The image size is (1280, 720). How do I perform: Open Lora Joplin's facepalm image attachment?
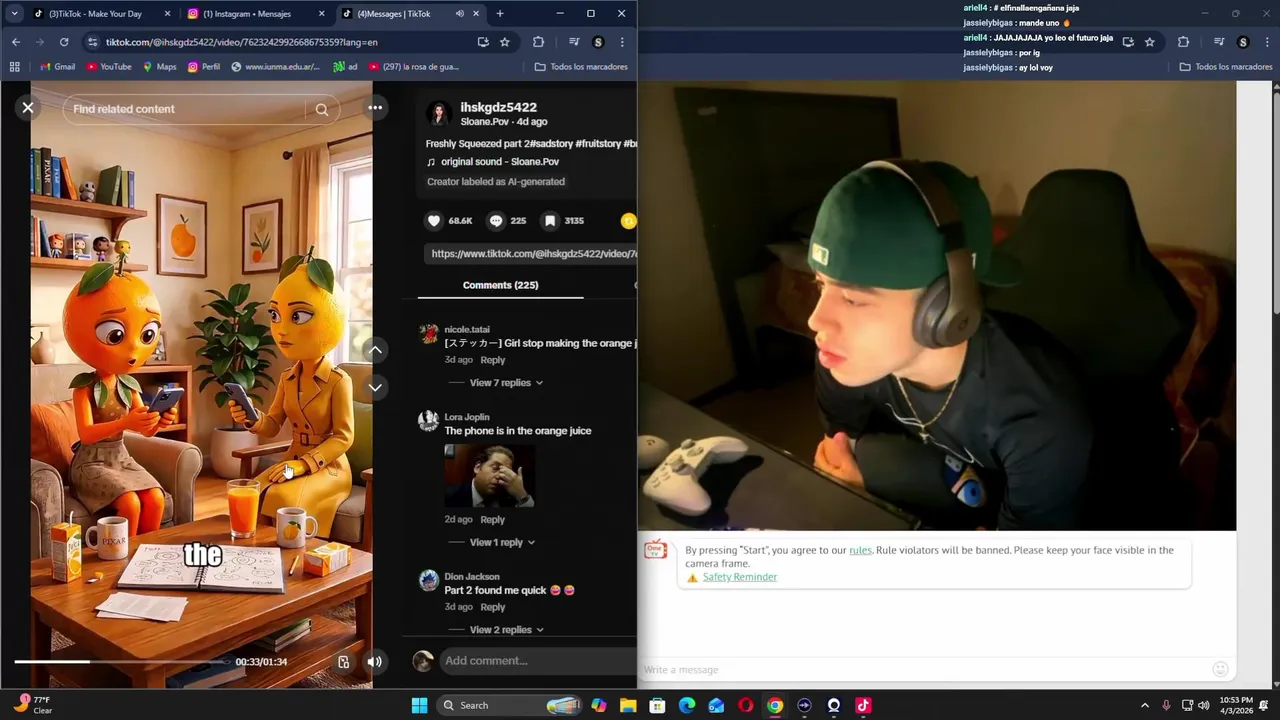click(x=490, y=476)
